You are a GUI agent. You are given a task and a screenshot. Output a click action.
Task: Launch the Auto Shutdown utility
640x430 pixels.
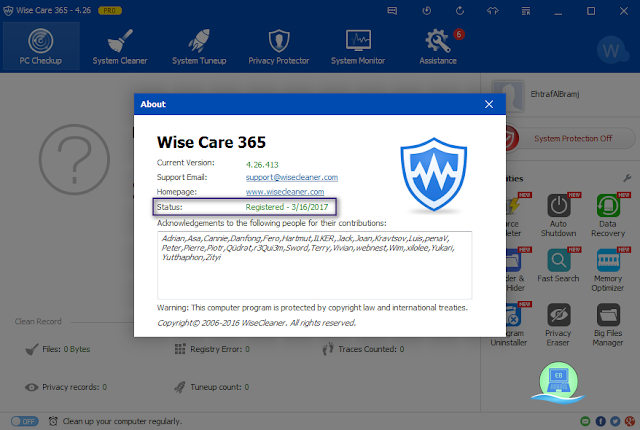pyautogui.click(x=558, y=215)
